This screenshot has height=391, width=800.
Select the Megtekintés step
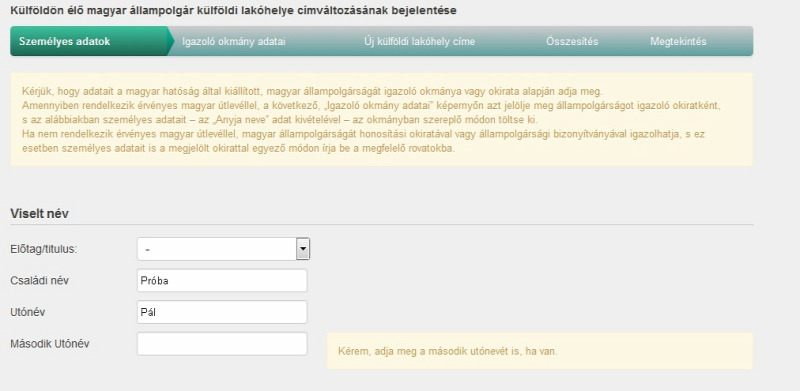point(678,41)
